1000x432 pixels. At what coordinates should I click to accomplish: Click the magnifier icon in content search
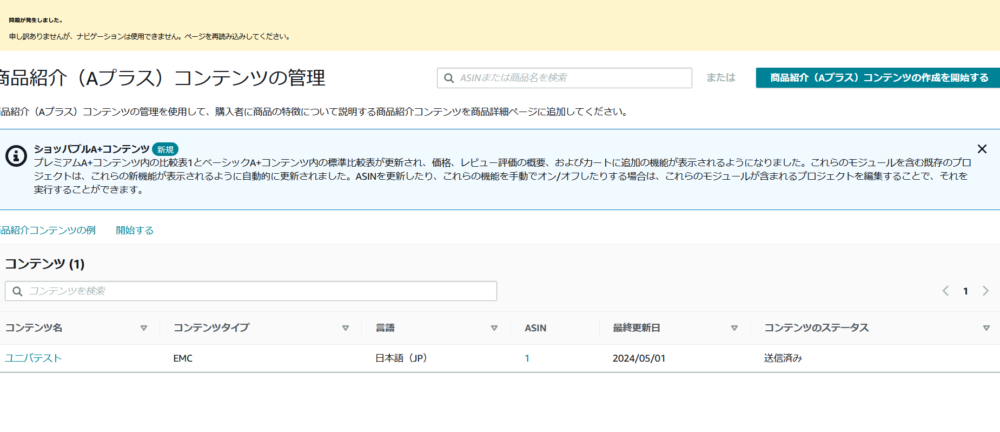pos(16,291)
